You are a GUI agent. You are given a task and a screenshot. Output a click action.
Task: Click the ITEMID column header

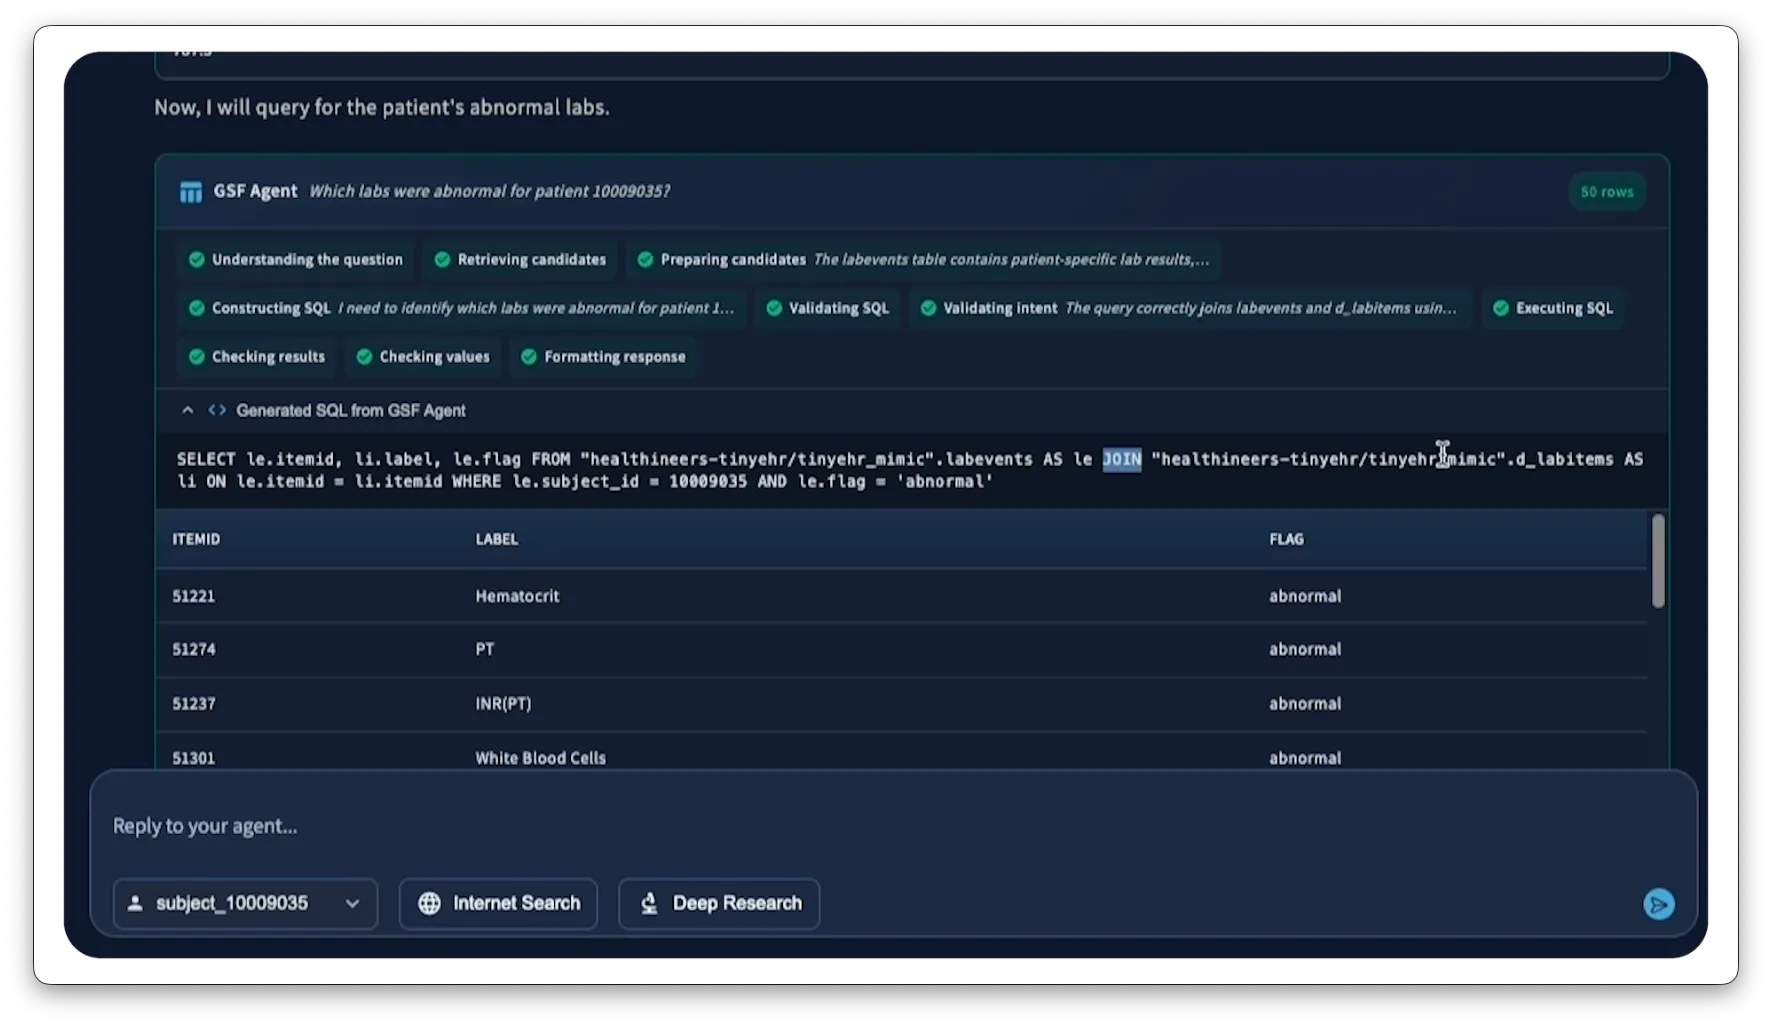[x=196, y=539]
